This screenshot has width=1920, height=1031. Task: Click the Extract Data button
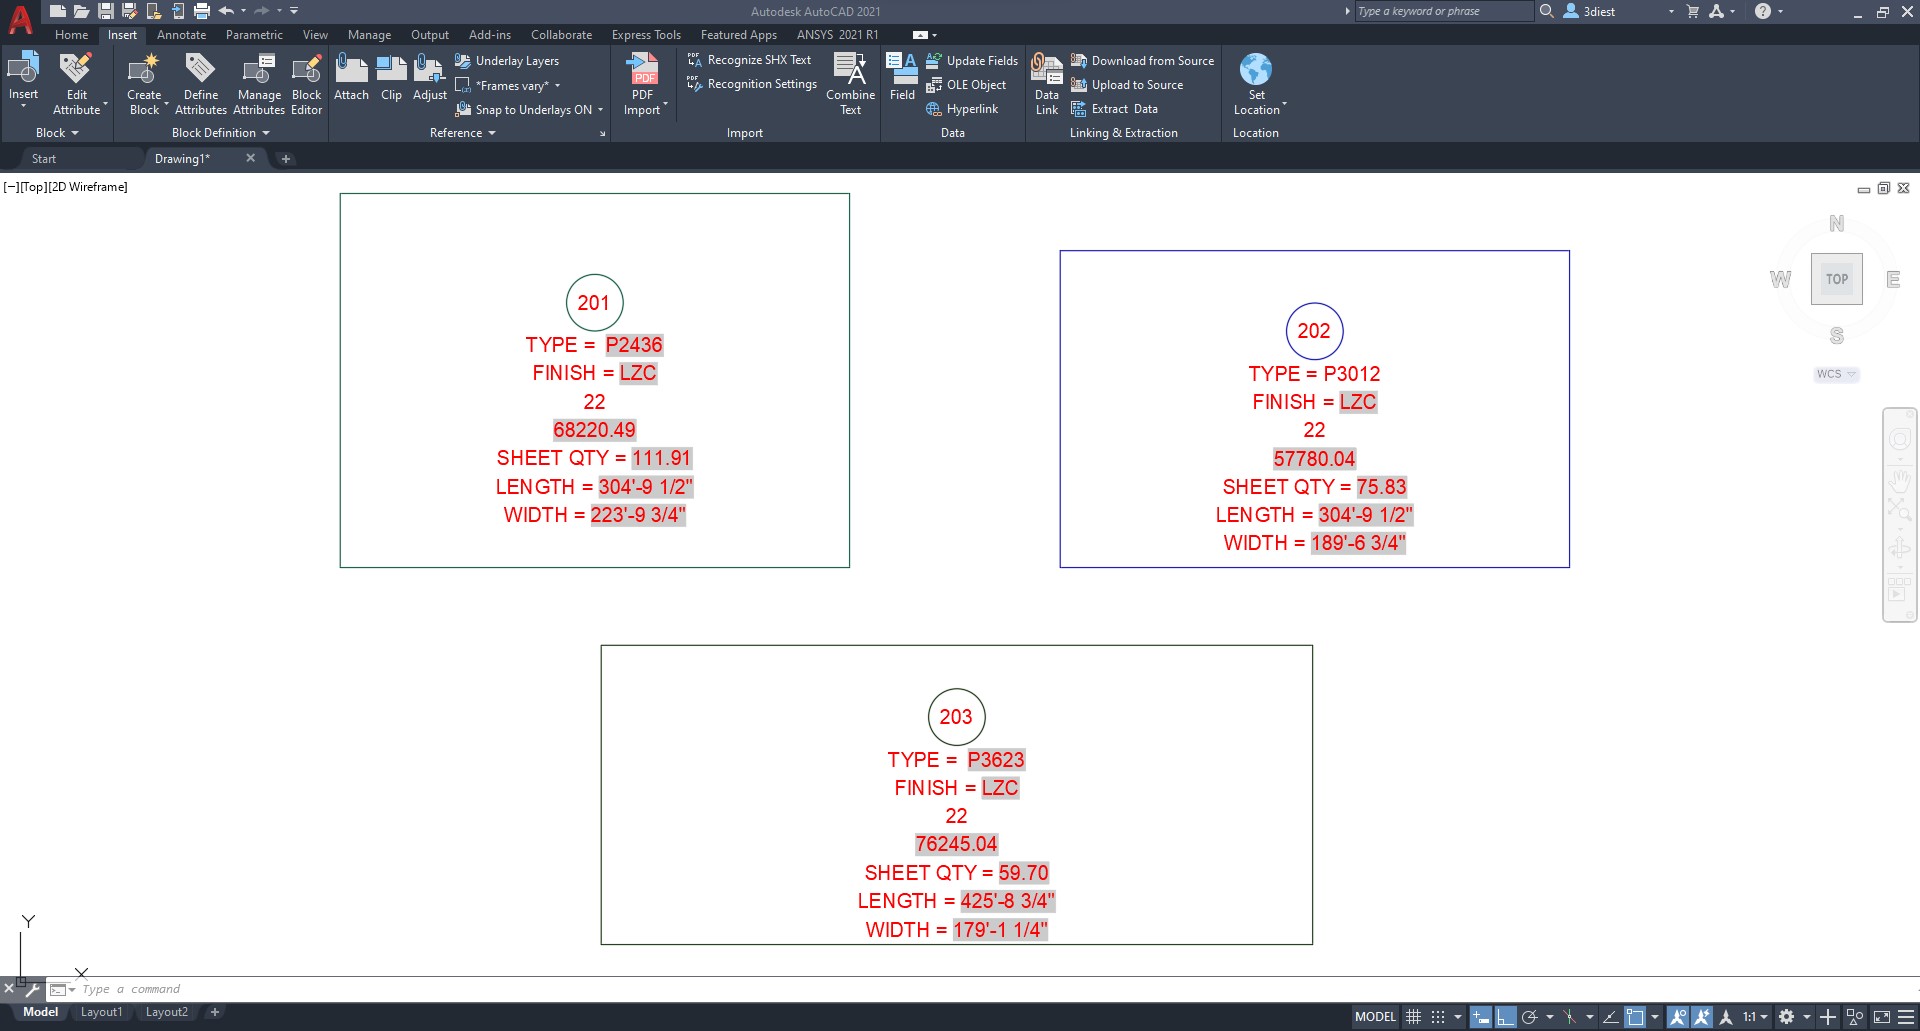click(1114, 109)
